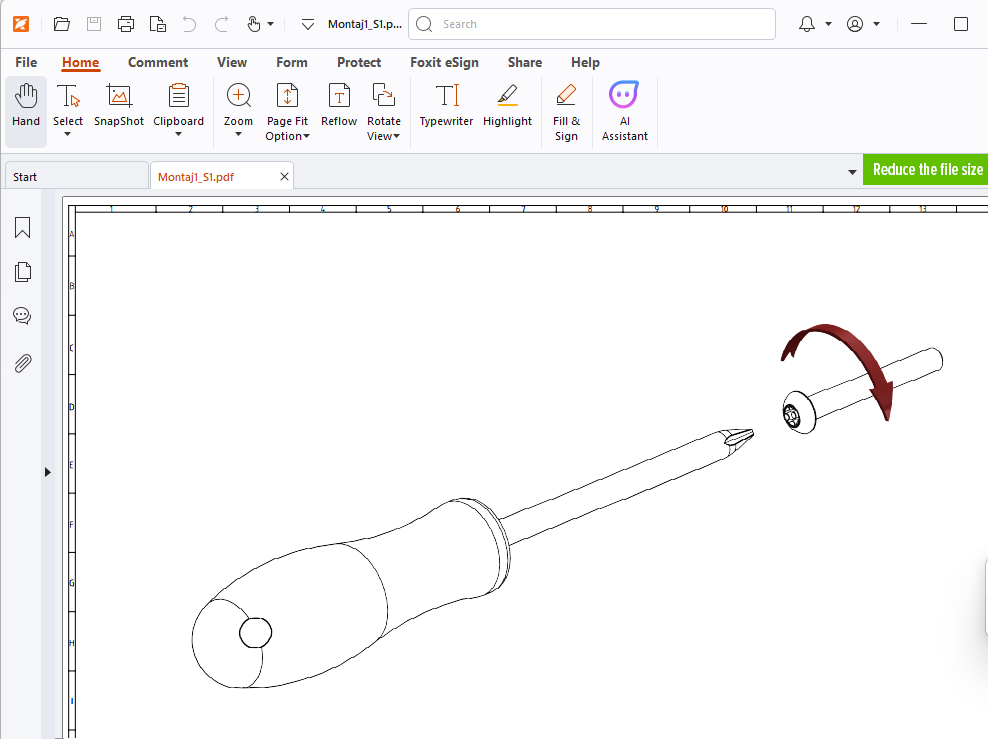Open Page Fit Option menu
The height and width of the screenshot is (739, 988).
[x=287, y=112]
